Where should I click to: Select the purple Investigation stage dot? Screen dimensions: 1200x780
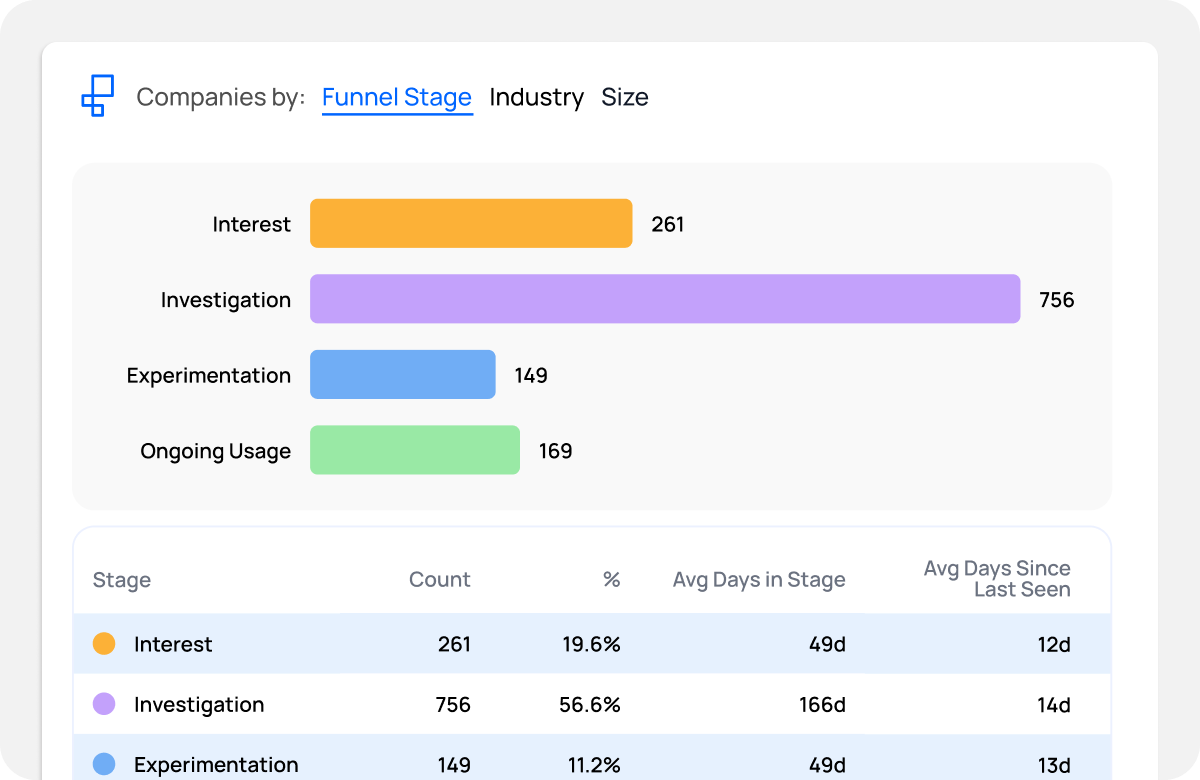click(x=105, y=704)
